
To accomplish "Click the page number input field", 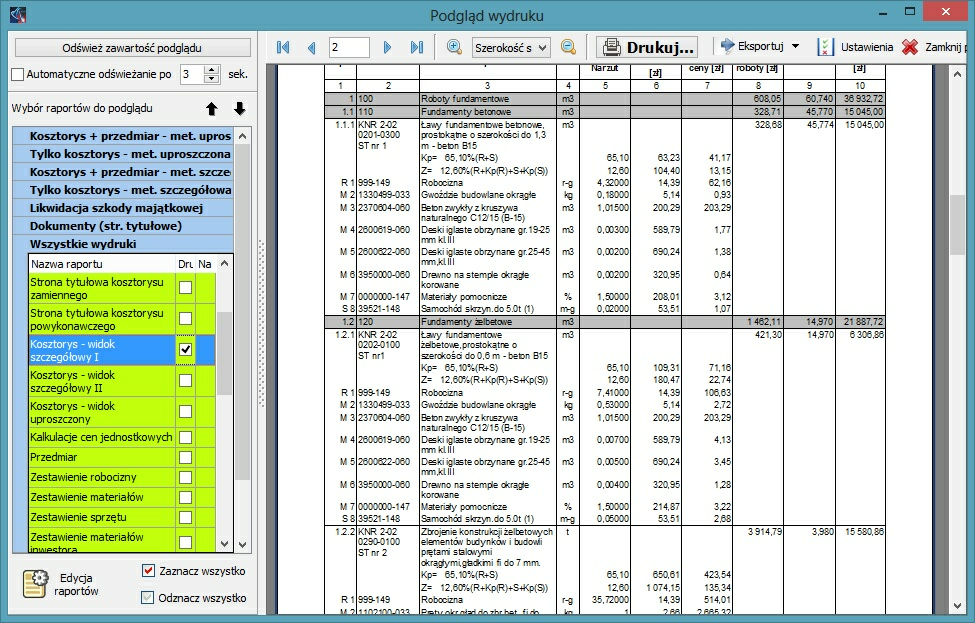I will 349,47.
